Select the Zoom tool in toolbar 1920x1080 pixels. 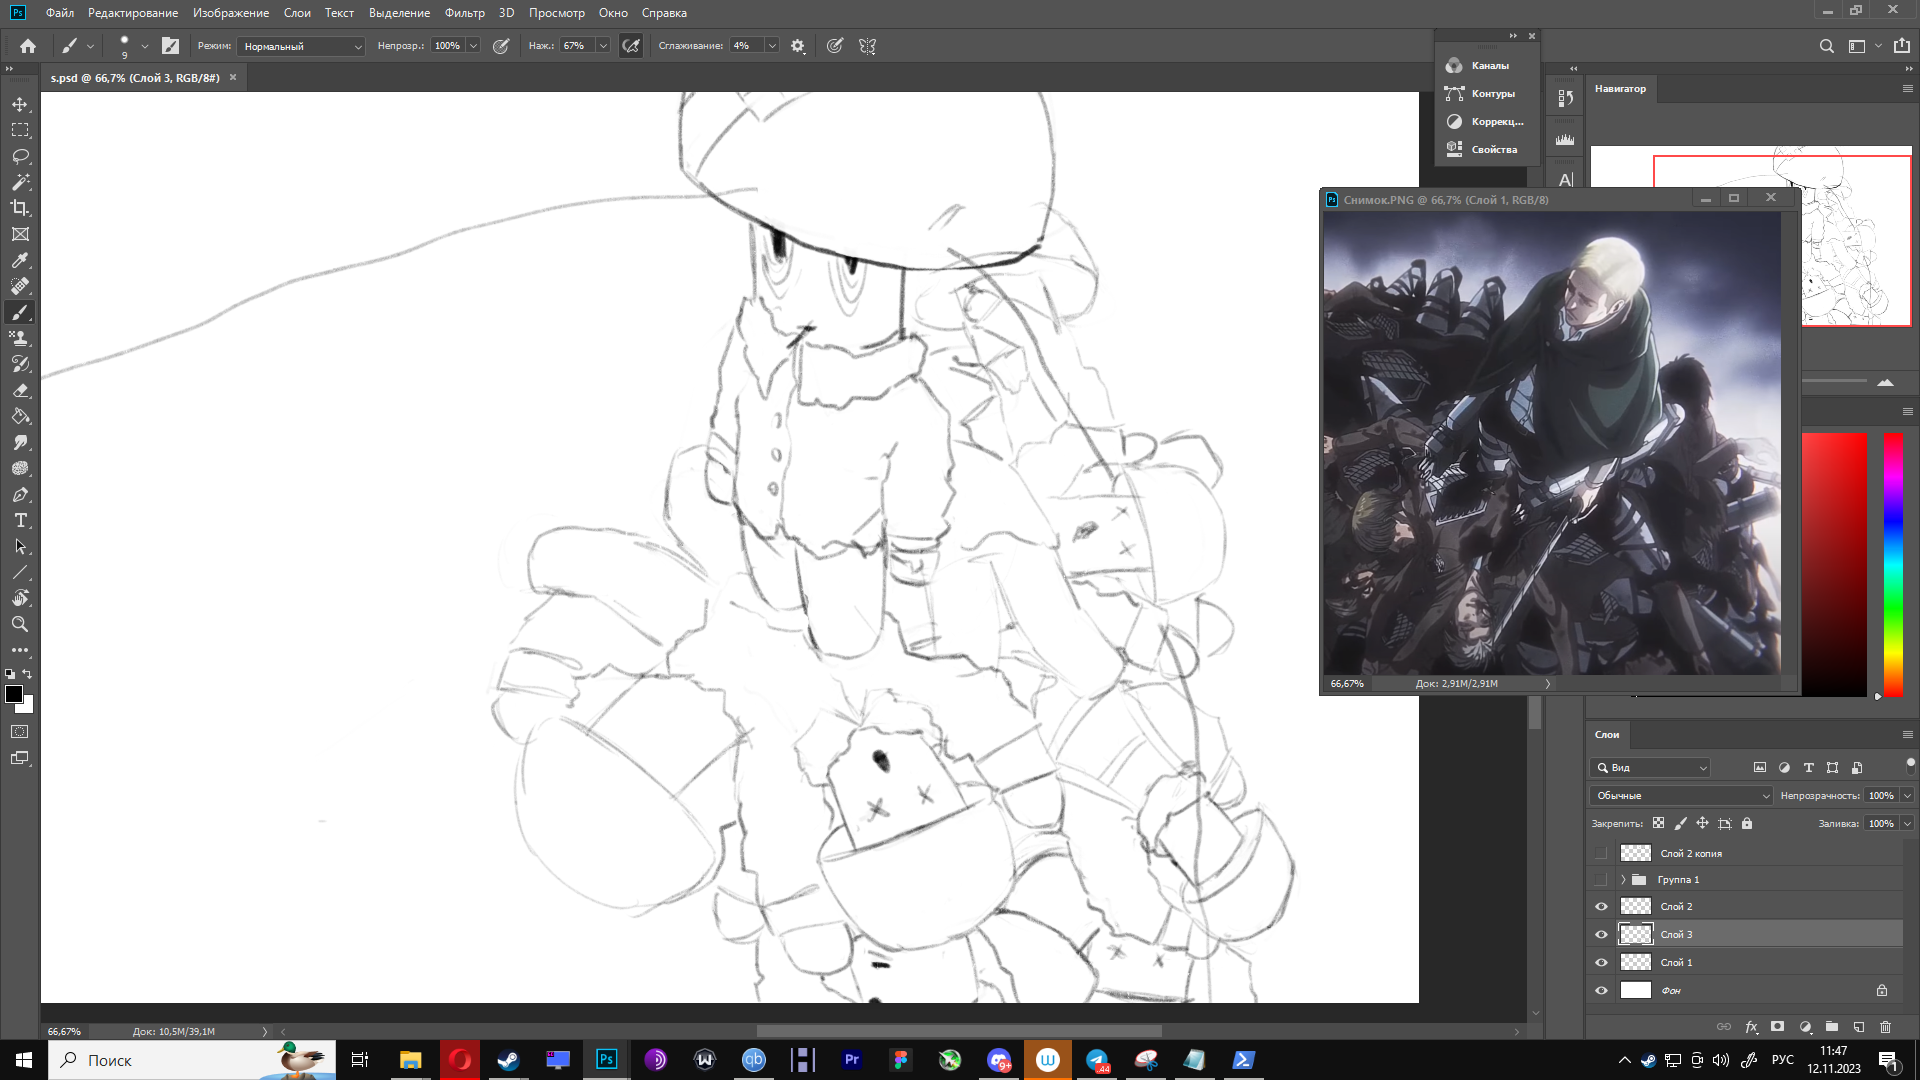pos(20,624)
